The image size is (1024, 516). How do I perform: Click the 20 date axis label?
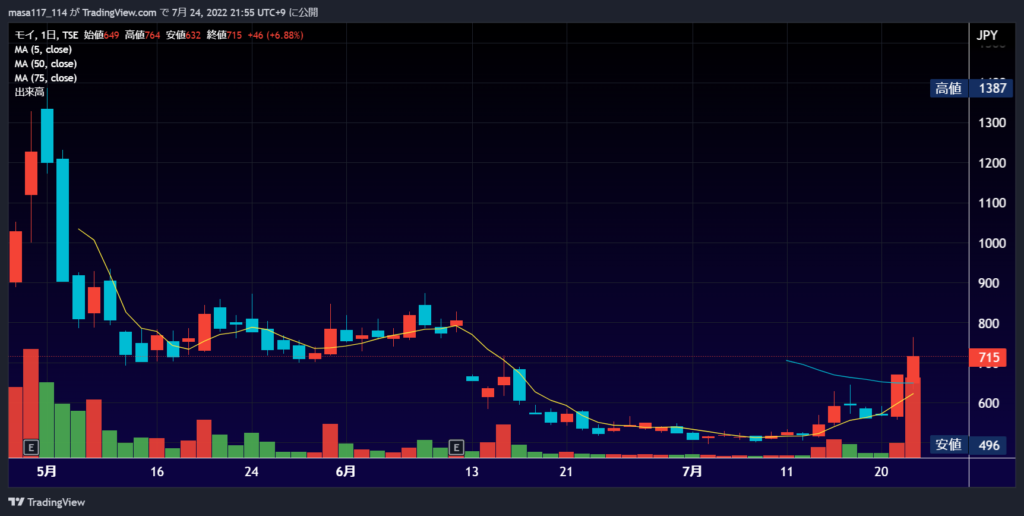pyautogui.click(x=881, y=472)
